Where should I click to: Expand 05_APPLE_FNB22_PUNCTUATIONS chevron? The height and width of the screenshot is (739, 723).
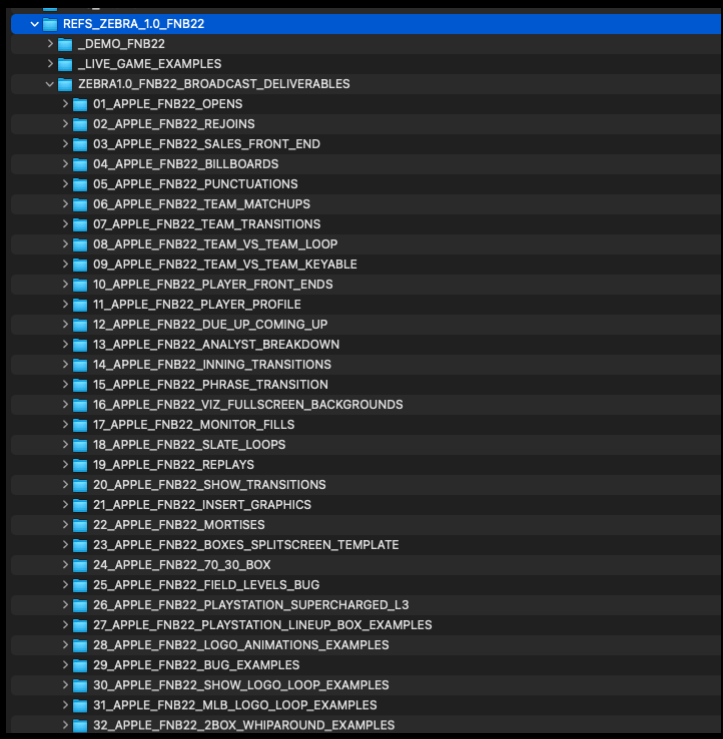[66, 184]
